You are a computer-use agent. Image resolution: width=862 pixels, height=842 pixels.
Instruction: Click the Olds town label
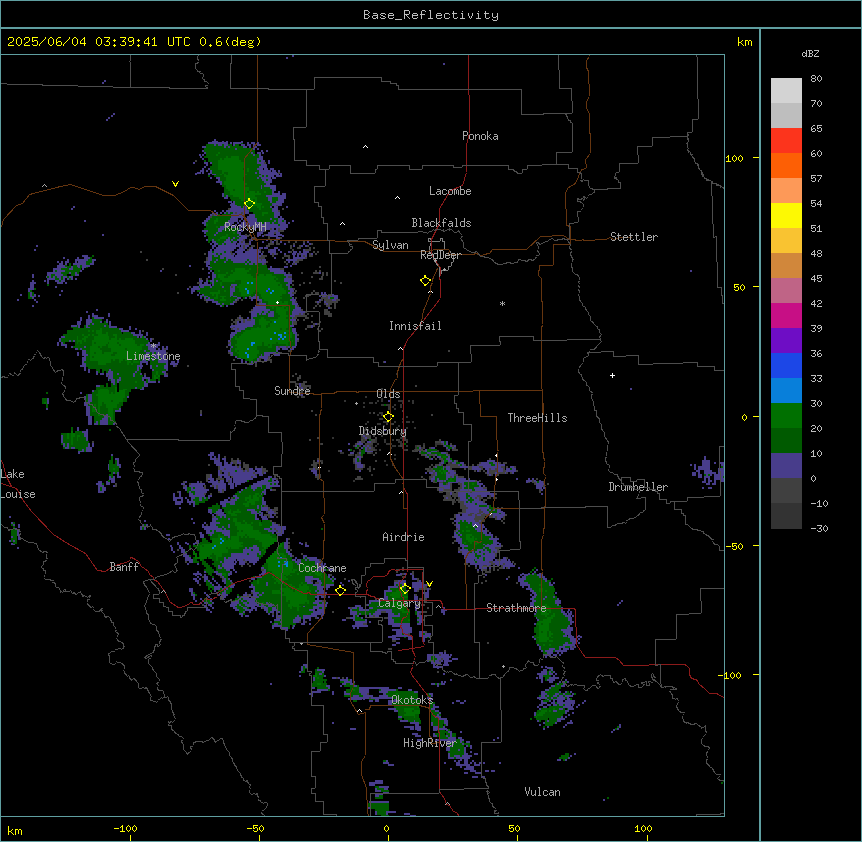pos(388,394)
